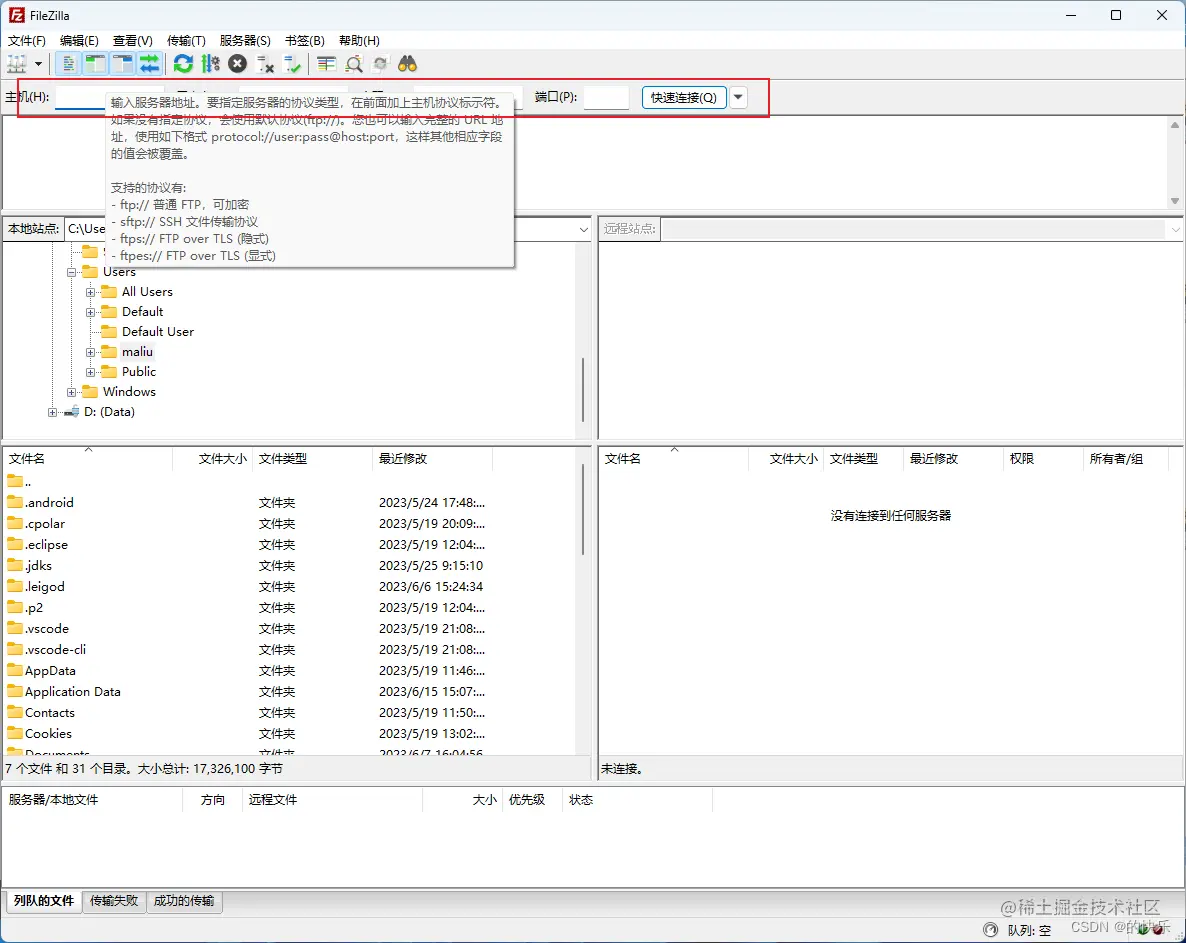Open the 服务器(S) menu
This screenshot has width=1186, height=943.
pyautogui.click(x=245, y=40)
